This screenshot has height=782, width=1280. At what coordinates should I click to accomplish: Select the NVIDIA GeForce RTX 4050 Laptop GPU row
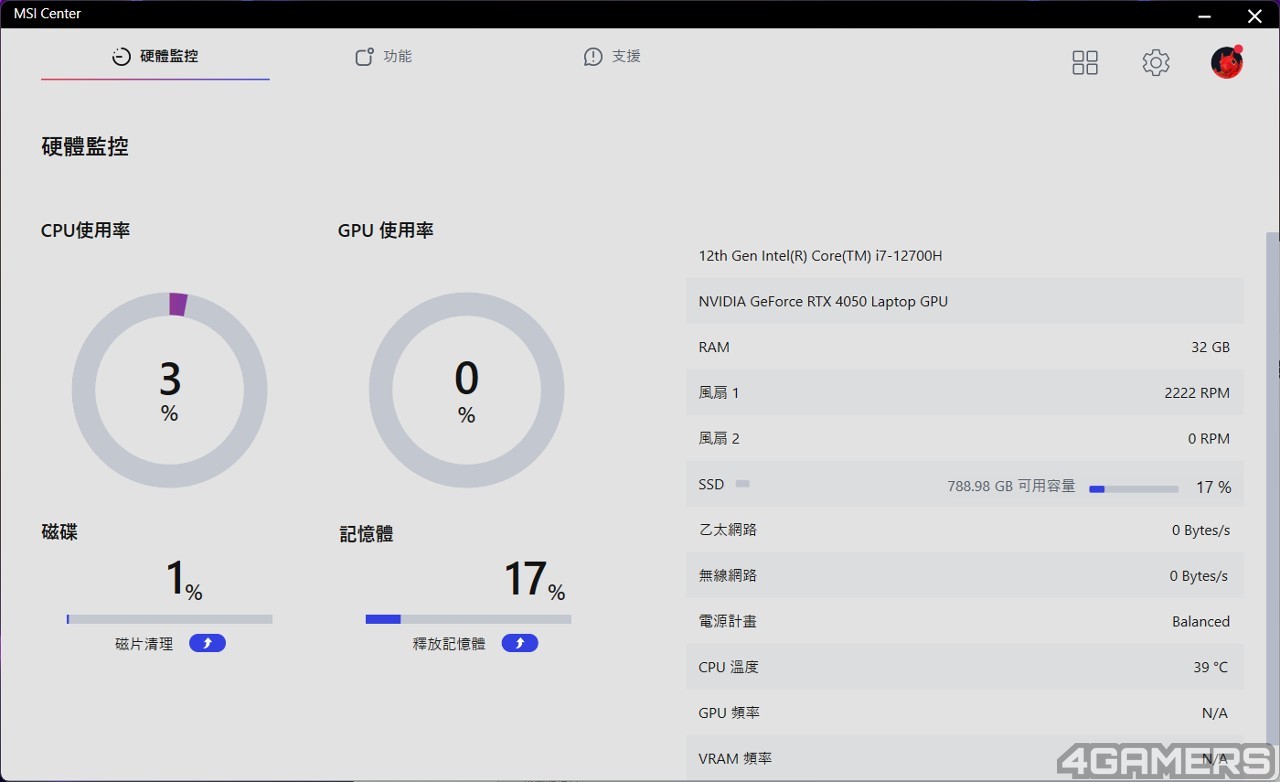[x=965, y=301]
